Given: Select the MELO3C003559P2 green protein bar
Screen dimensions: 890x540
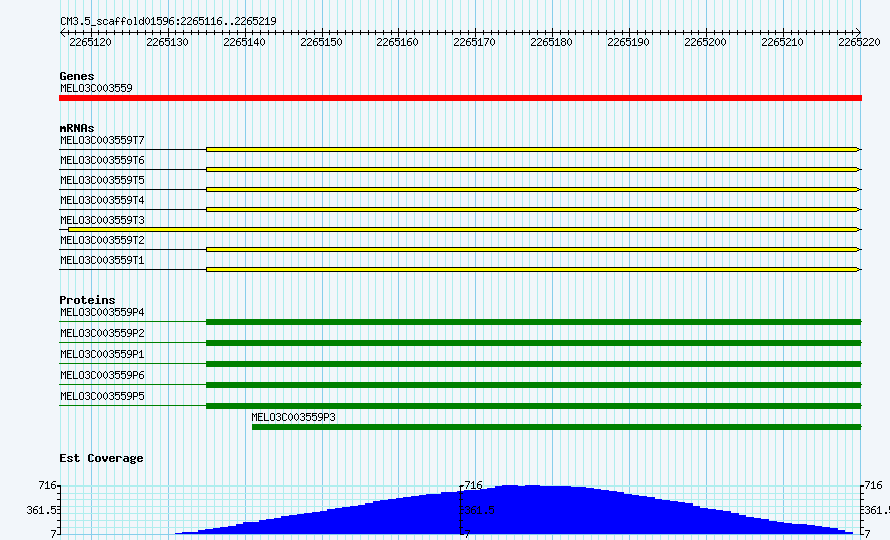Looking at the screenshot, I should (534, 343).
